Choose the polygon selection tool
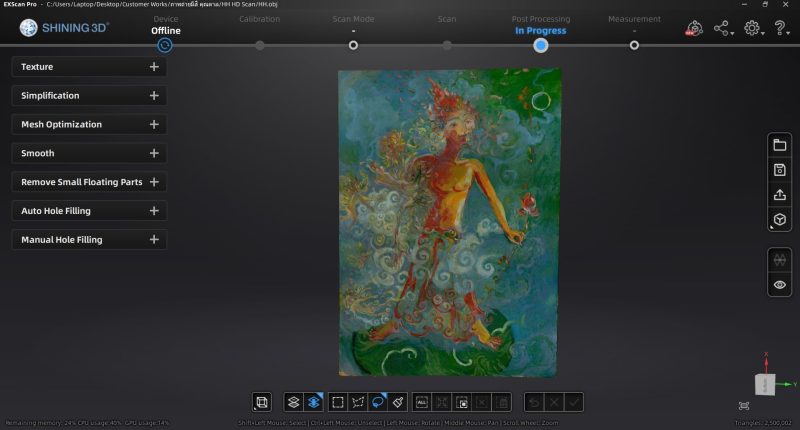The width and height of the screenshot is (800, 430). coord(358,402)
